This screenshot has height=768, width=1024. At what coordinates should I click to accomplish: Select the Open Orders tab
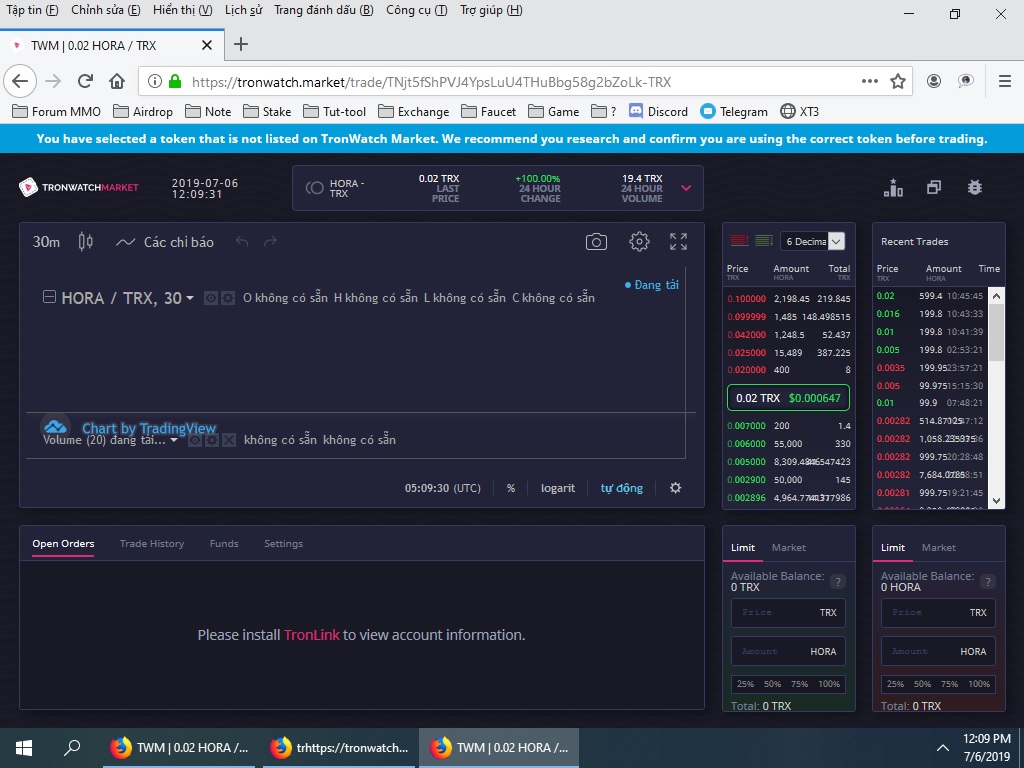(x=63, y=543)
